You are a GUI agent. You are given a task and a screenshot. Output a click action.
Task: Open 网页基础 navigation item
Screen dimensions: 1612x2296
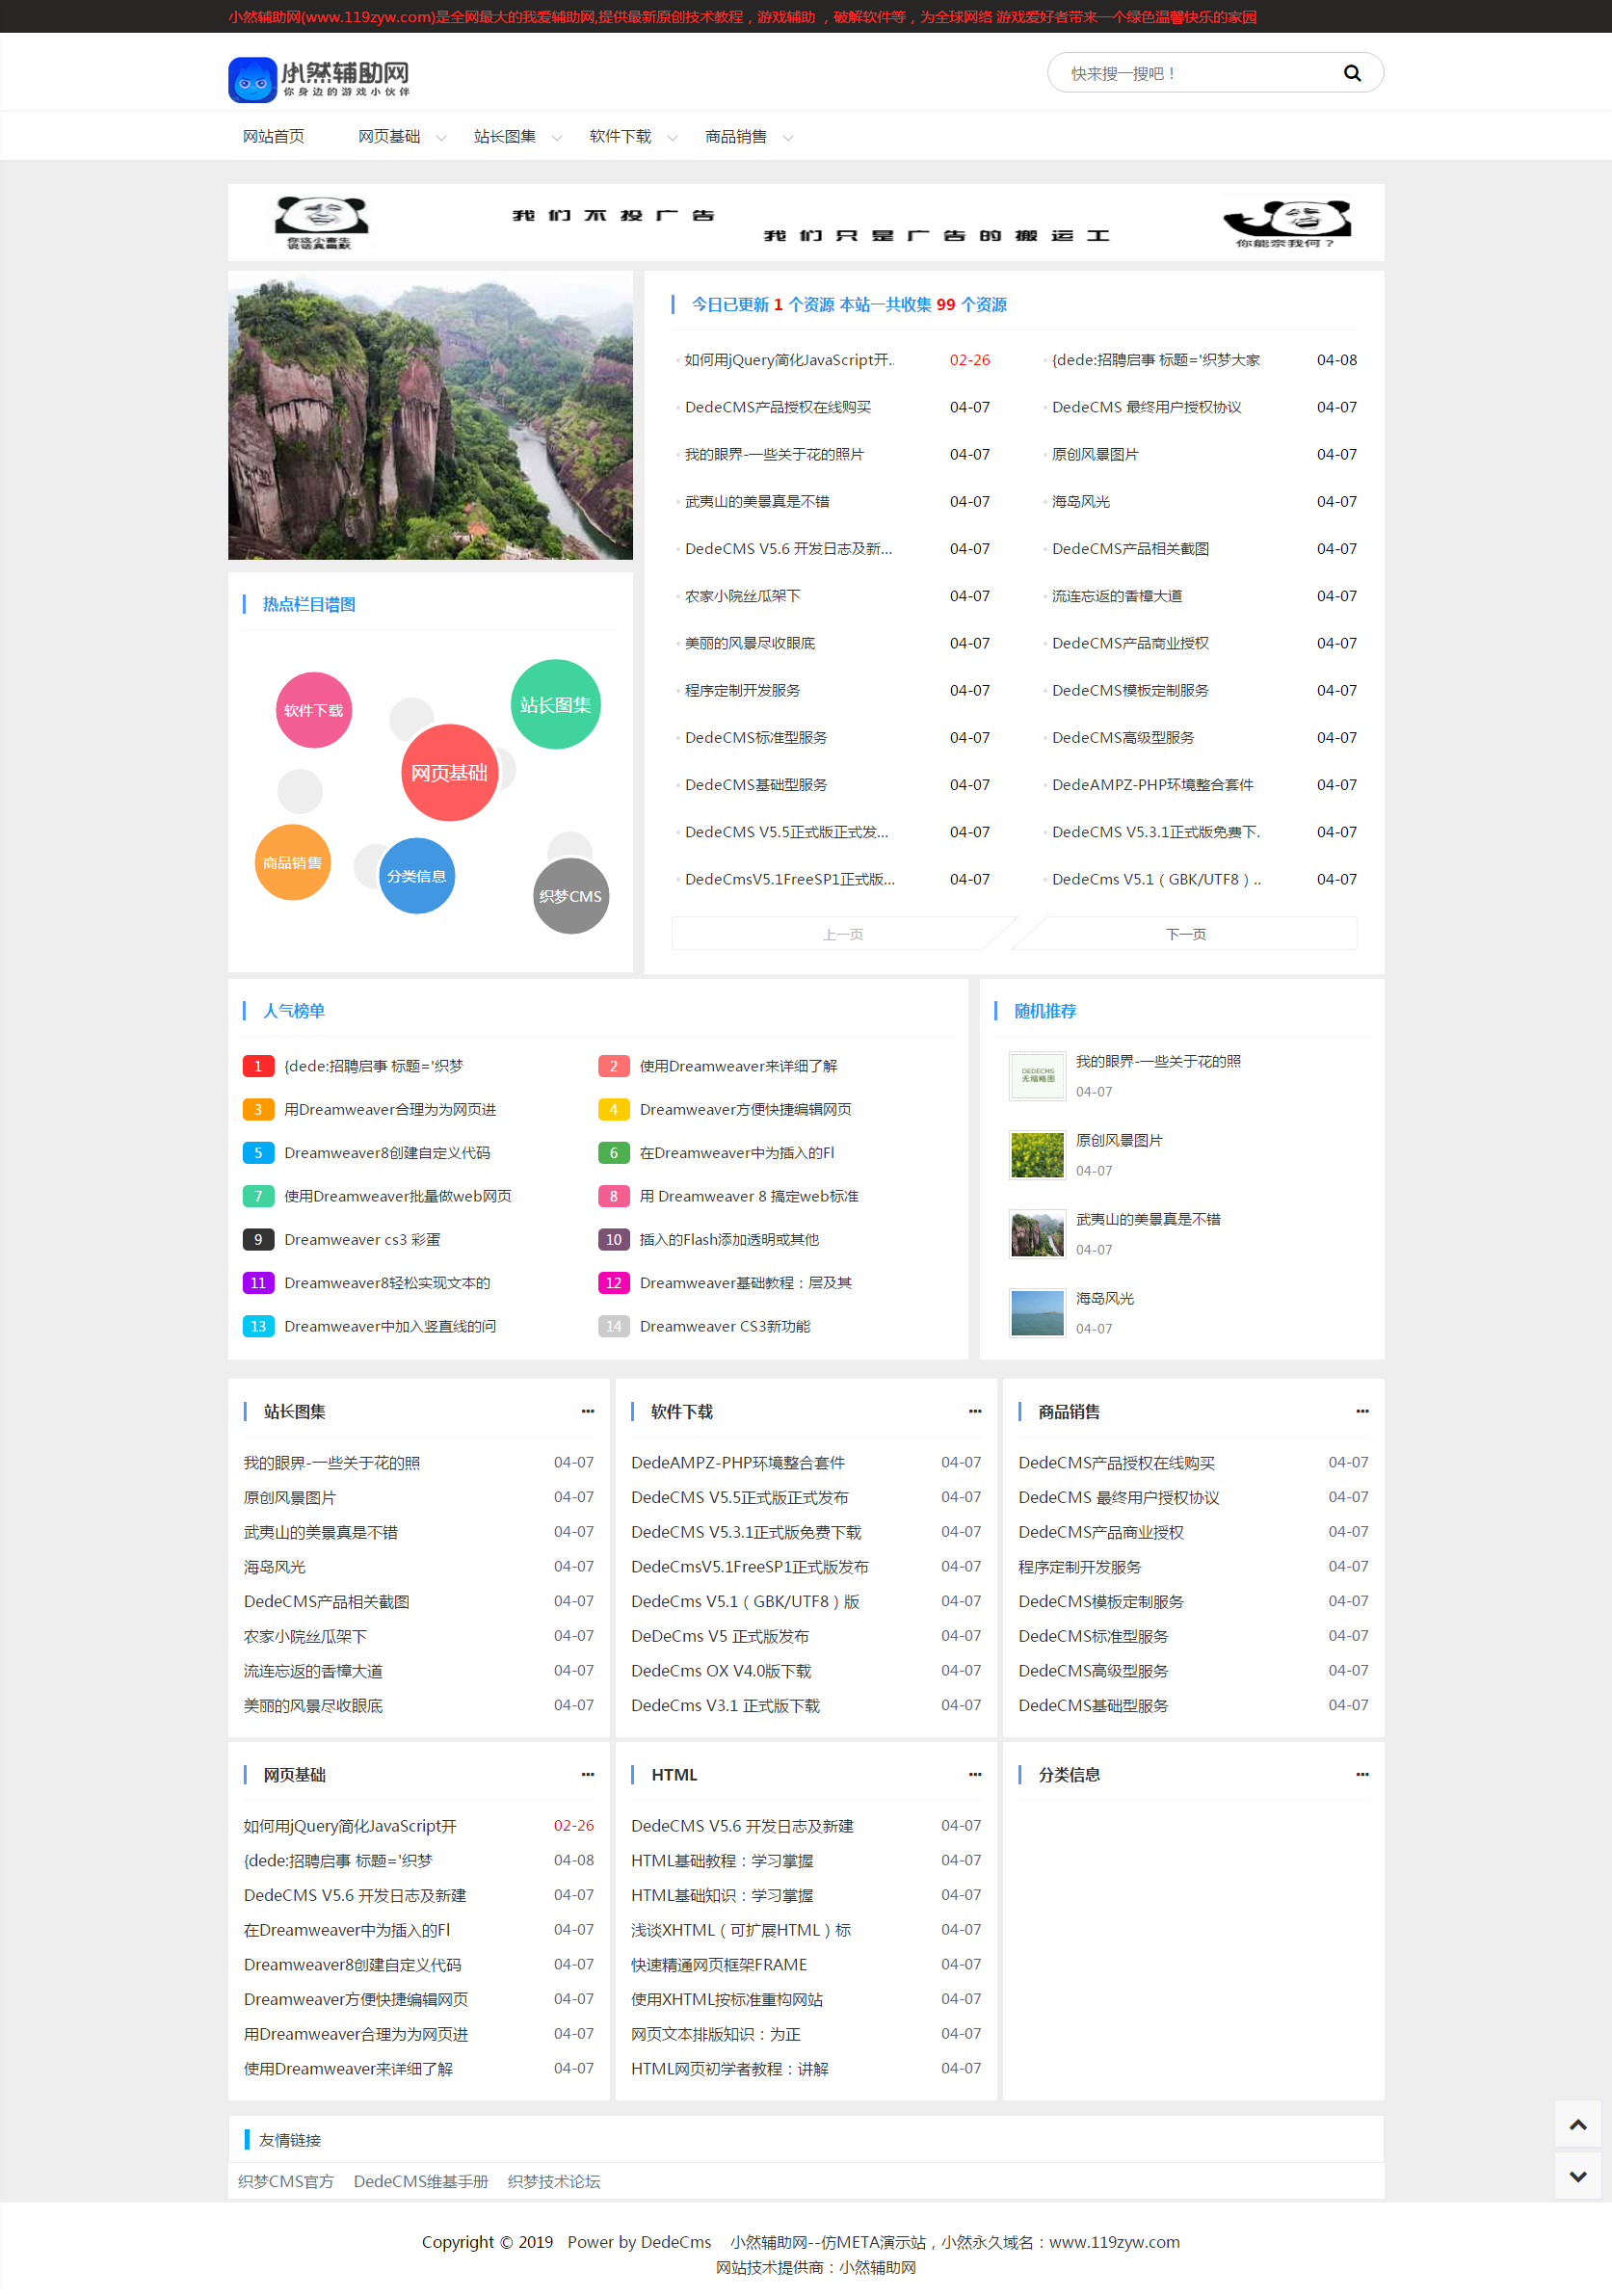pyautogui.click(x=388, y=136)
